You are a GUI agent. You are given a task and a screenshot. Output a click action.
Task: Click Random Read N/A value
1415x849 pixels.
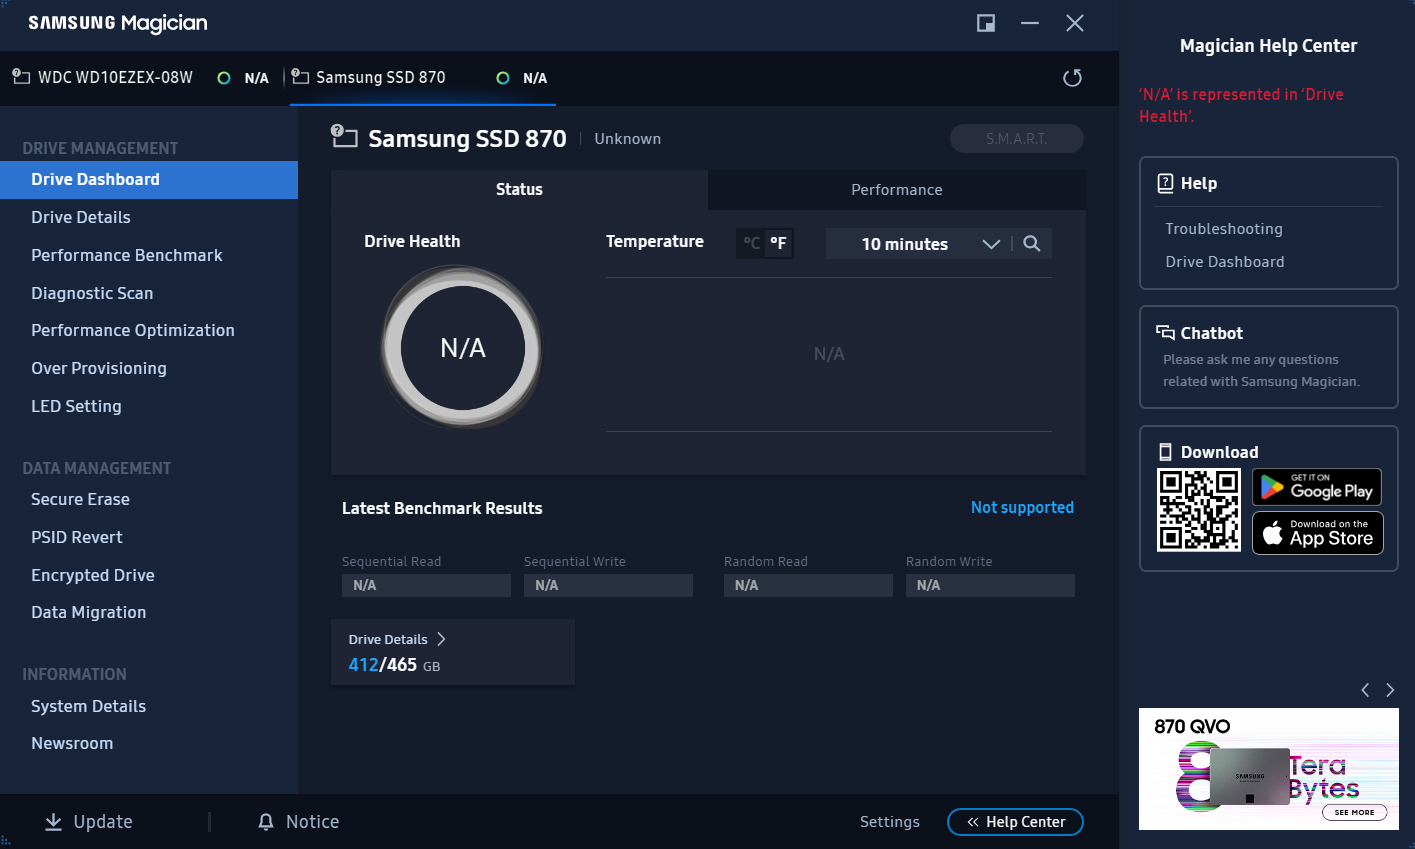(808, 585)
